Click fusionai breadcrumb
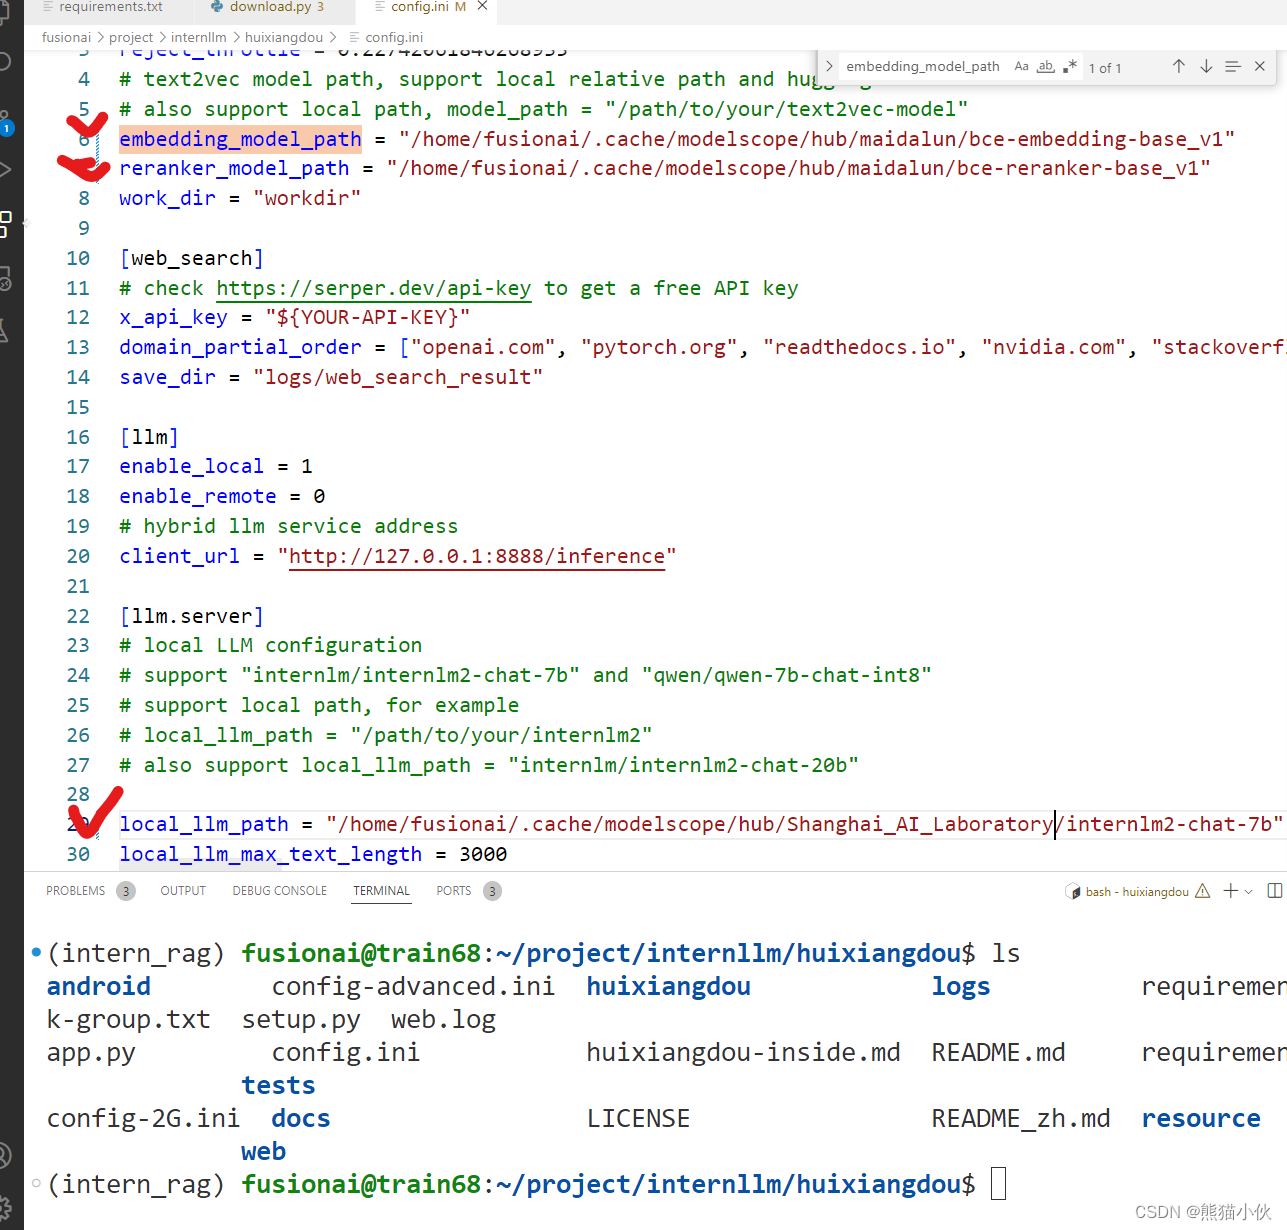Screen dimensions: 1287x1230 click(x=66, y=37)
